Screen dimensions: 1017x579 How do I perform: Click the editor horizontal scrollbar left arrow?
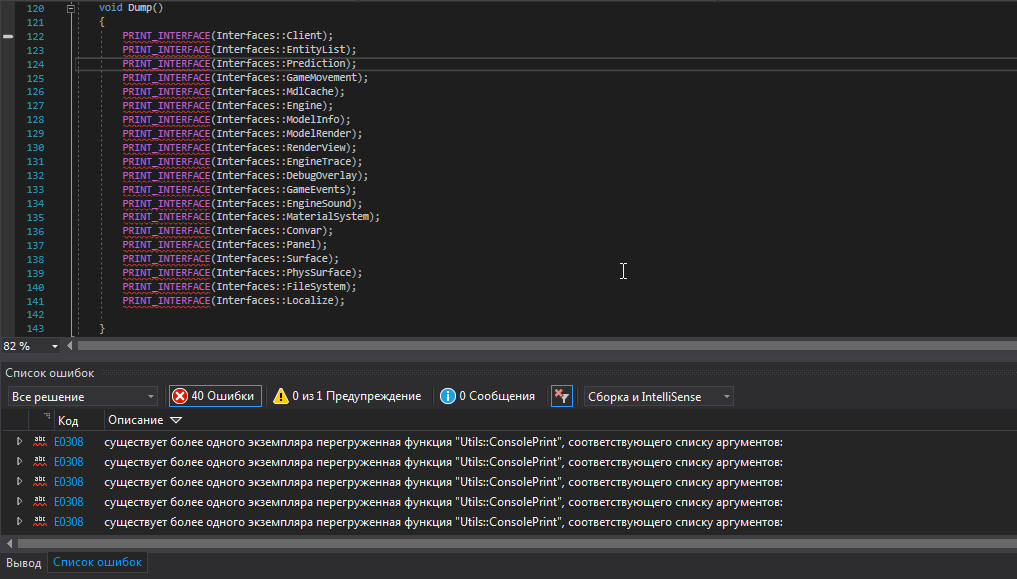pos(69,346)
